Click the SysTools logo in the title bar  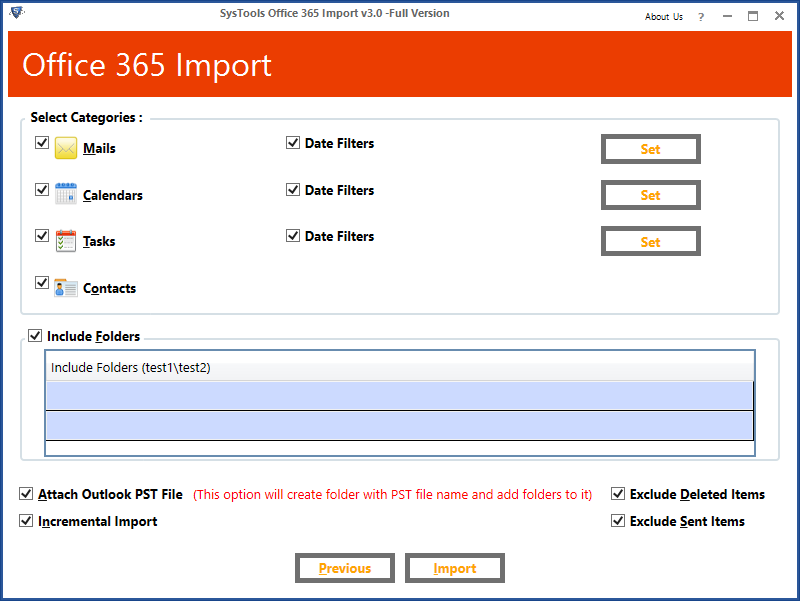14,13
